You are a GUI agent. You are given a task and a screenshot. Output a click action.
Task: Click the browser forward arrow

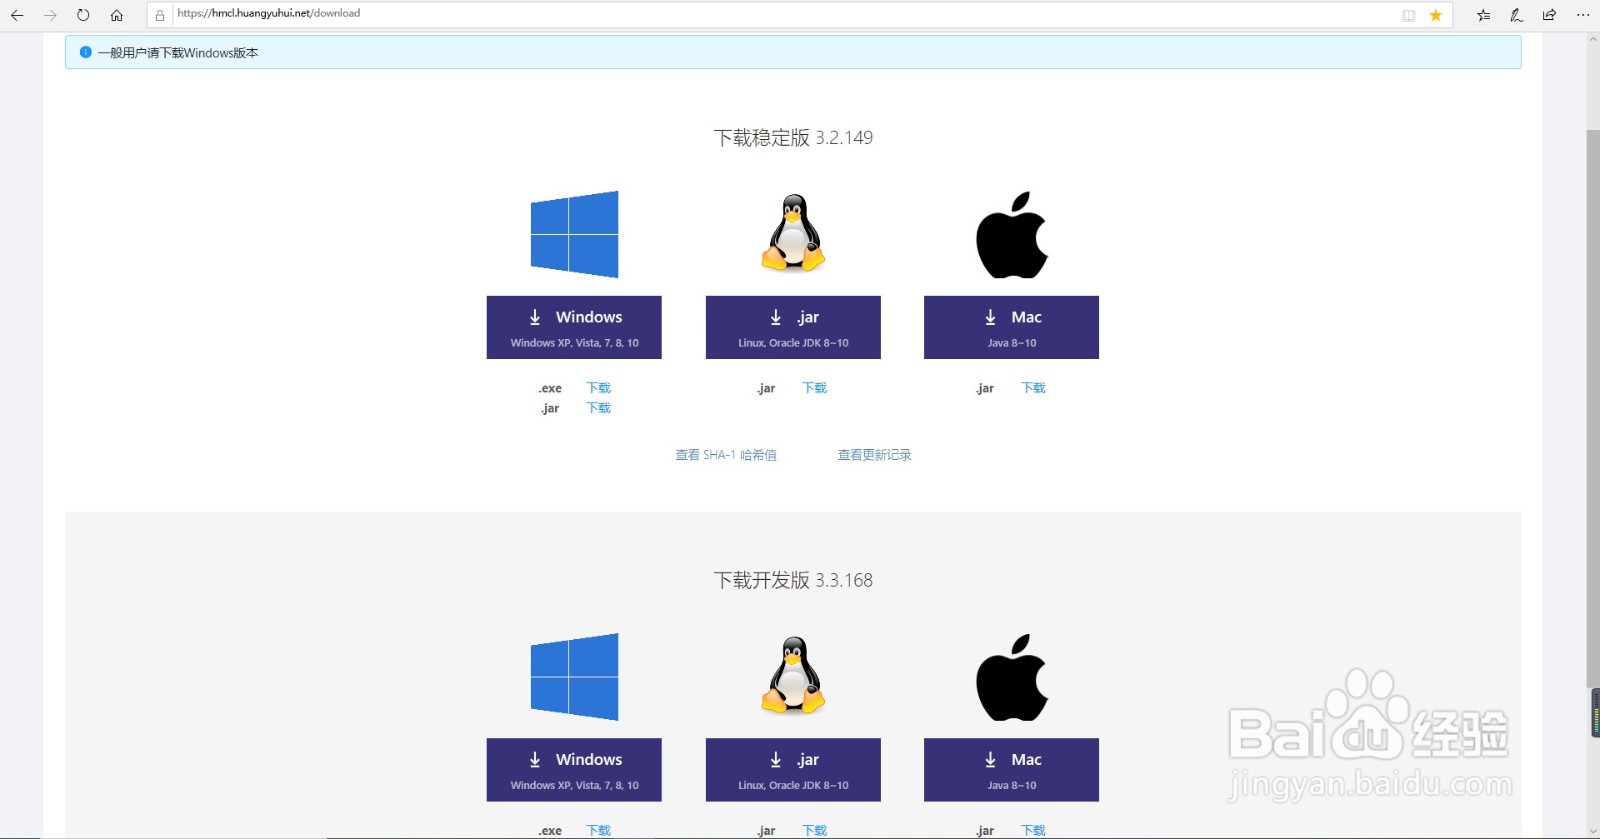click(50, 15)
